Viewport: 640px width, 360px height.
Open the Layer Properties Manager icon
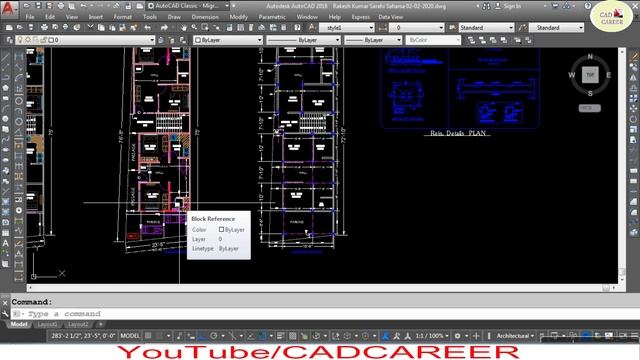(9, 40)
